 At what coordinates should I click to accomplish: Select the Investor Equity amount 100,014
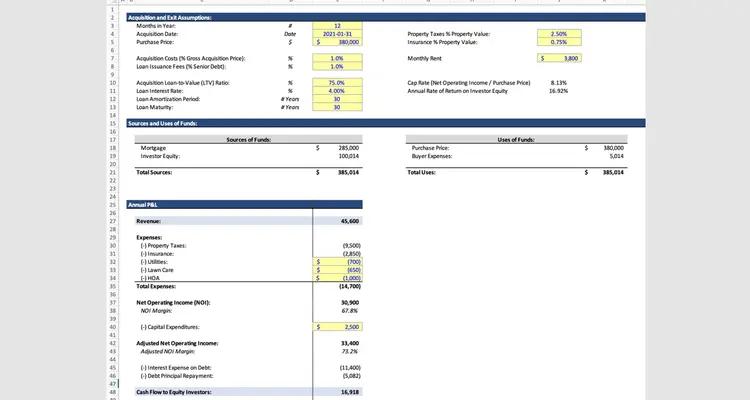click(x=349, y=156)
